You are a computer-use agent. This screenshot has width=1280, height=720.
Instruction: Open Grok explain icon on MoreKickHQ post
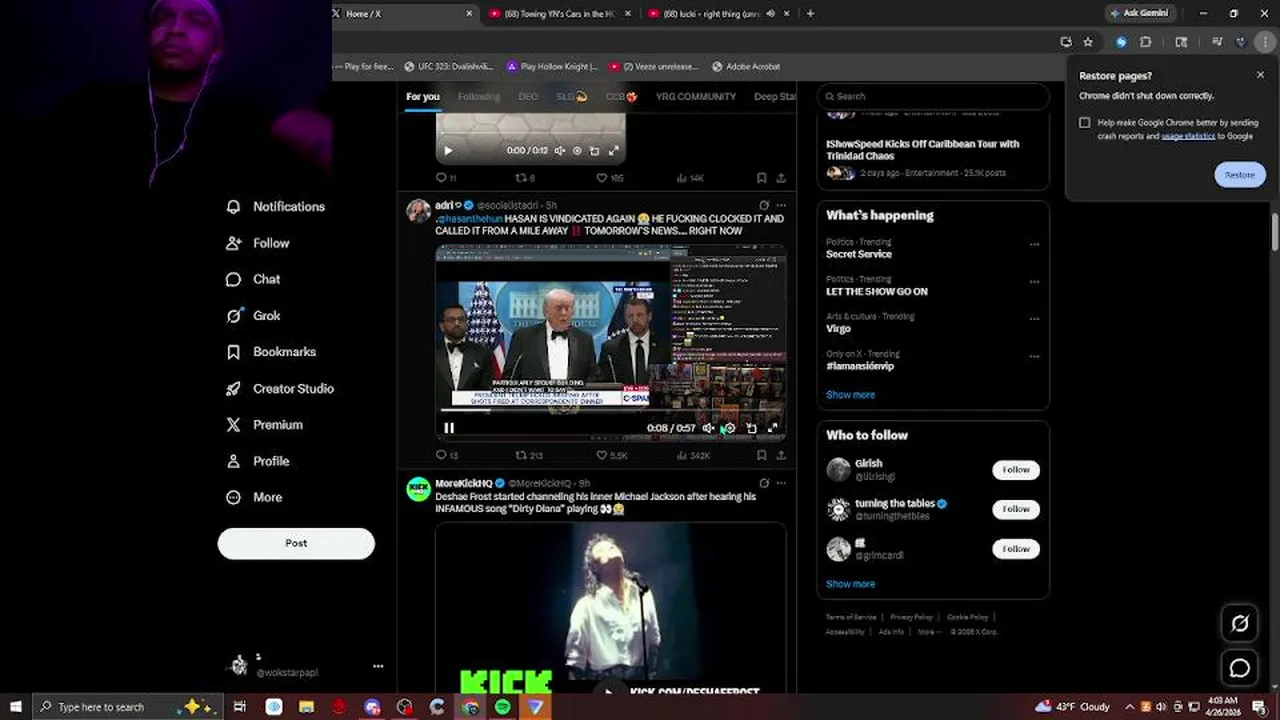click(764, 483)
